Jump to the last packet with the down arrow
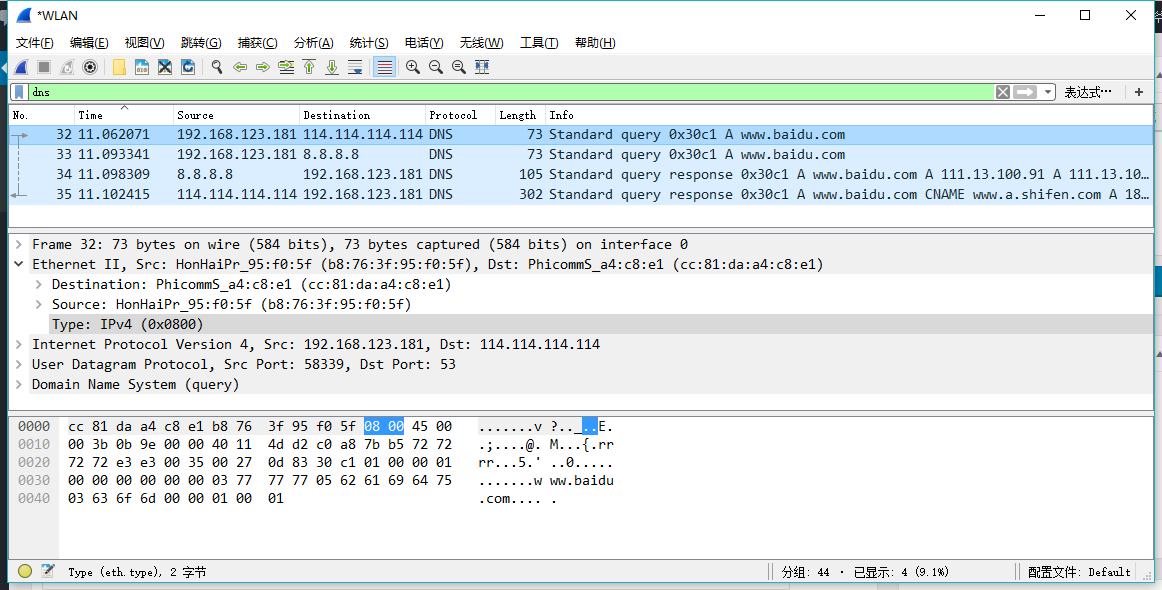 pos(332,67)
